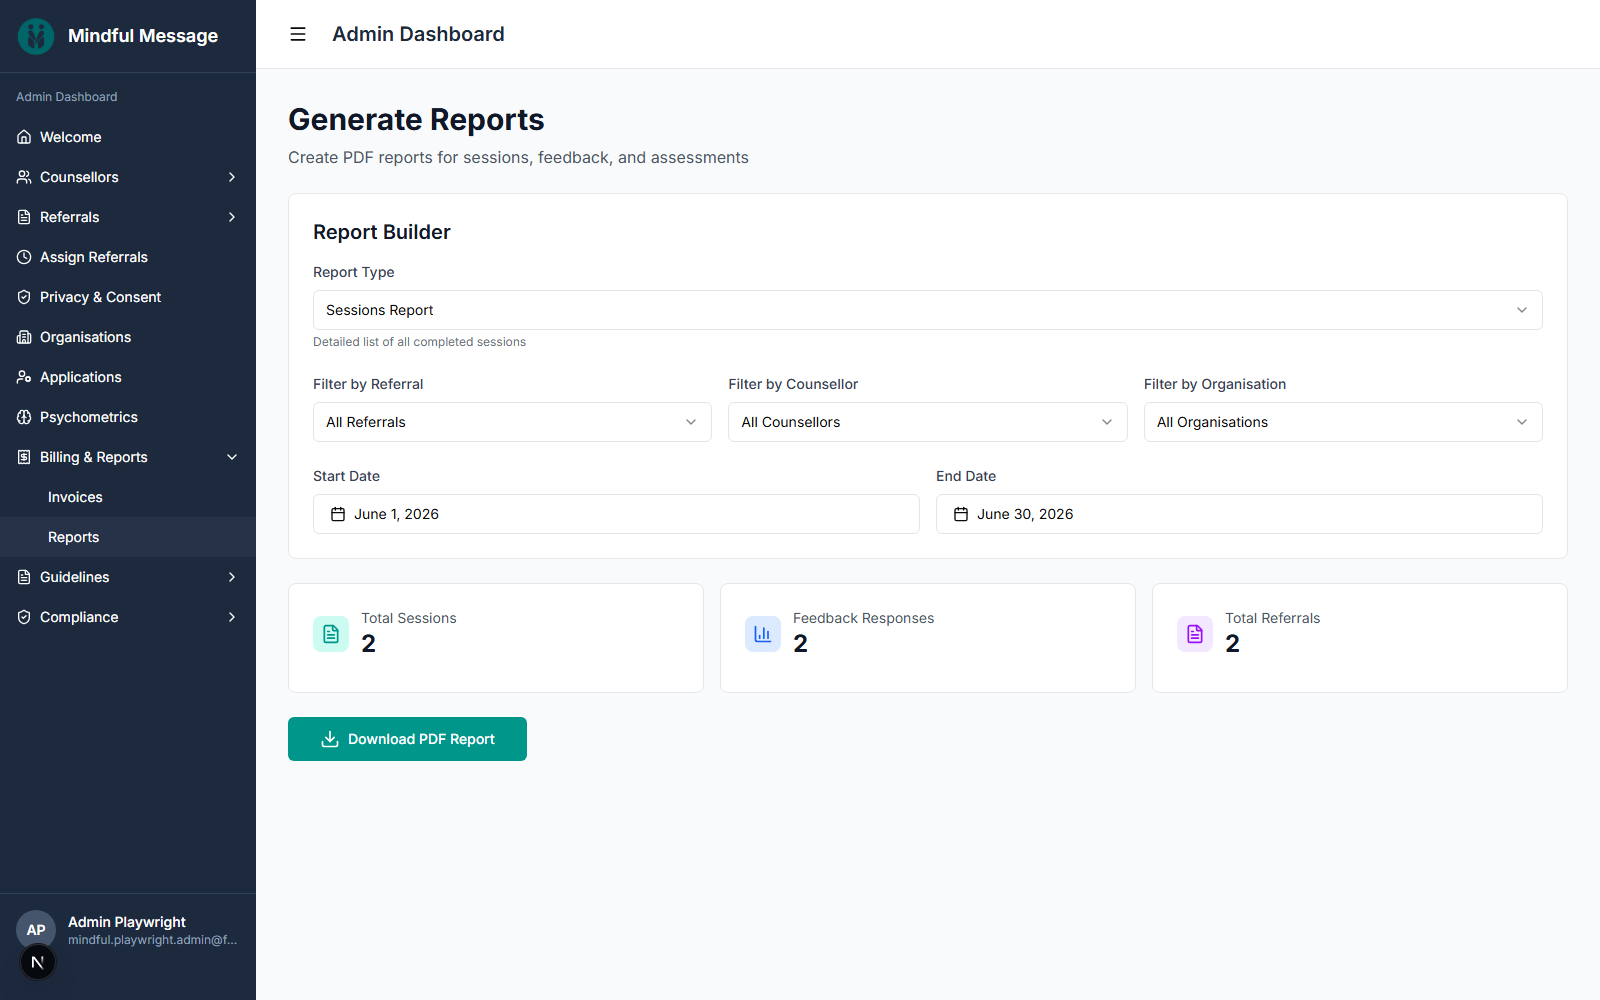Click the Download PDF Report button
This screenshot has height=1000, width=1600.
pyautogui.click(x=407, y=739)
